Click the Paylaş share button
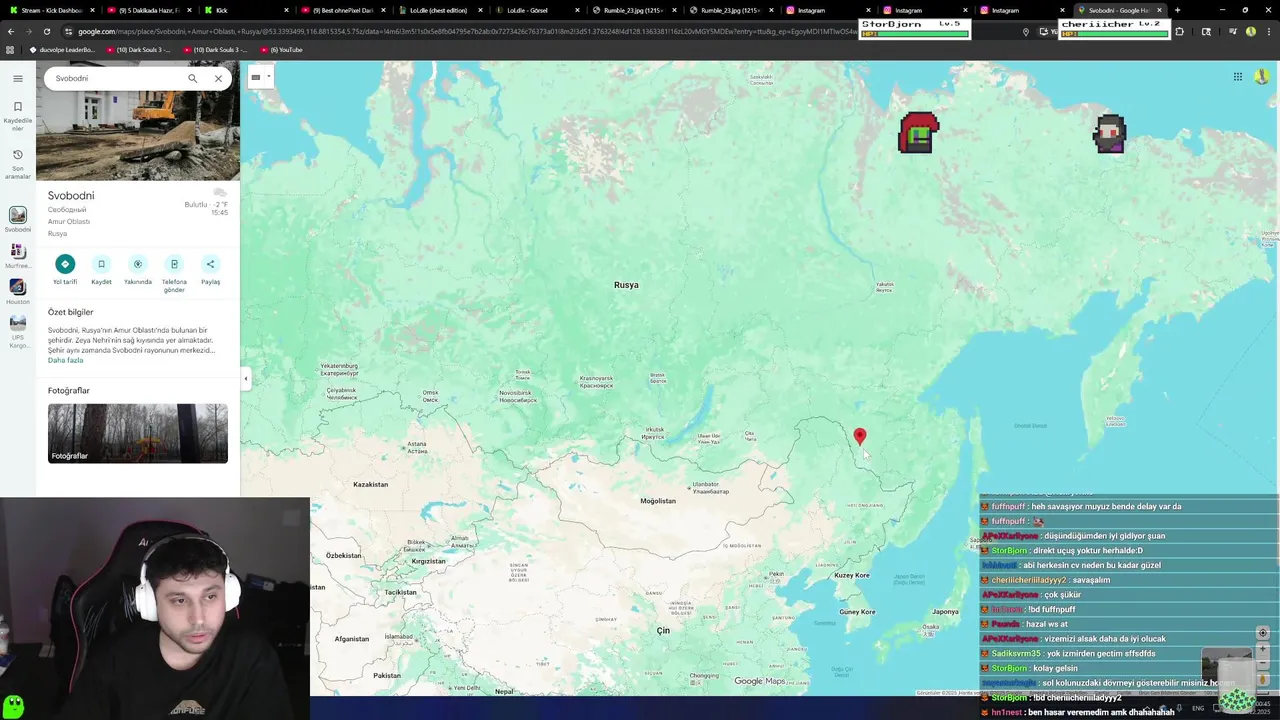Viewport: 1280px width, 720px height. (x=210, y=269)
